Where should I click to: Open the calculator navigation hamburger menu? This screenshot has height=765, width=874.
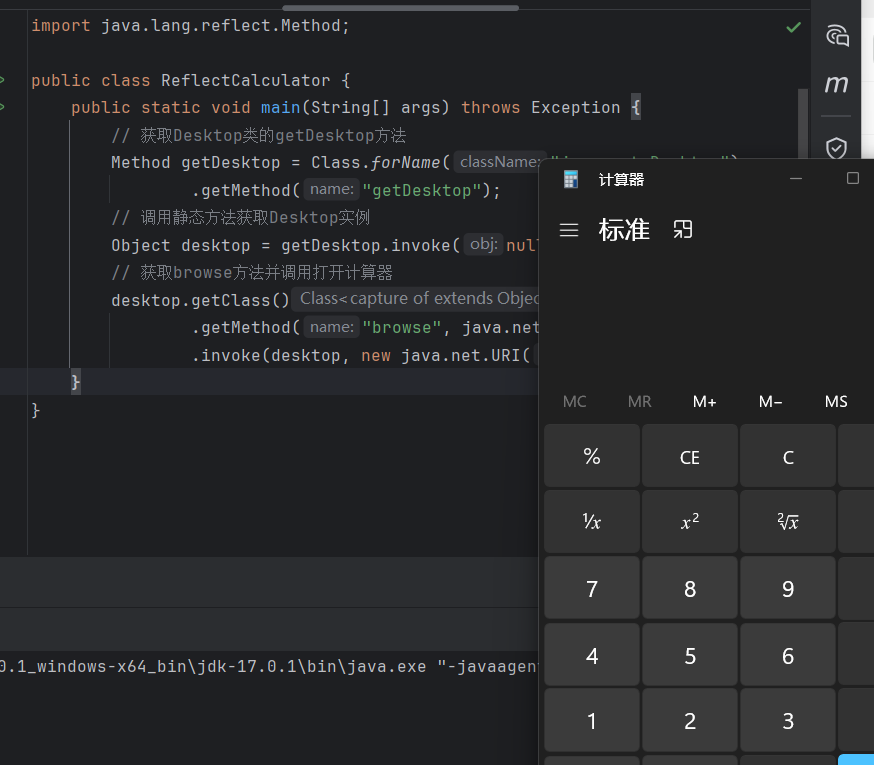[x=569, y=230]
